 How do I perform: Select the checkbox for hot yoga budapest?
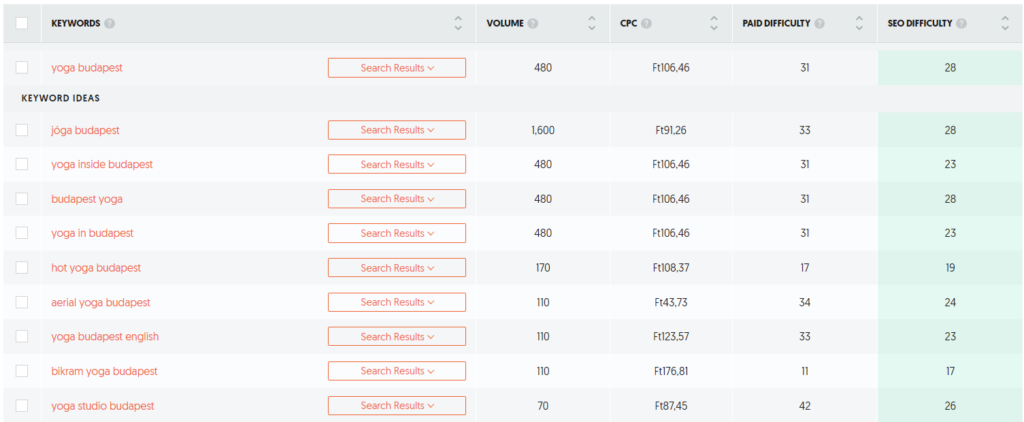click(22, 267)
